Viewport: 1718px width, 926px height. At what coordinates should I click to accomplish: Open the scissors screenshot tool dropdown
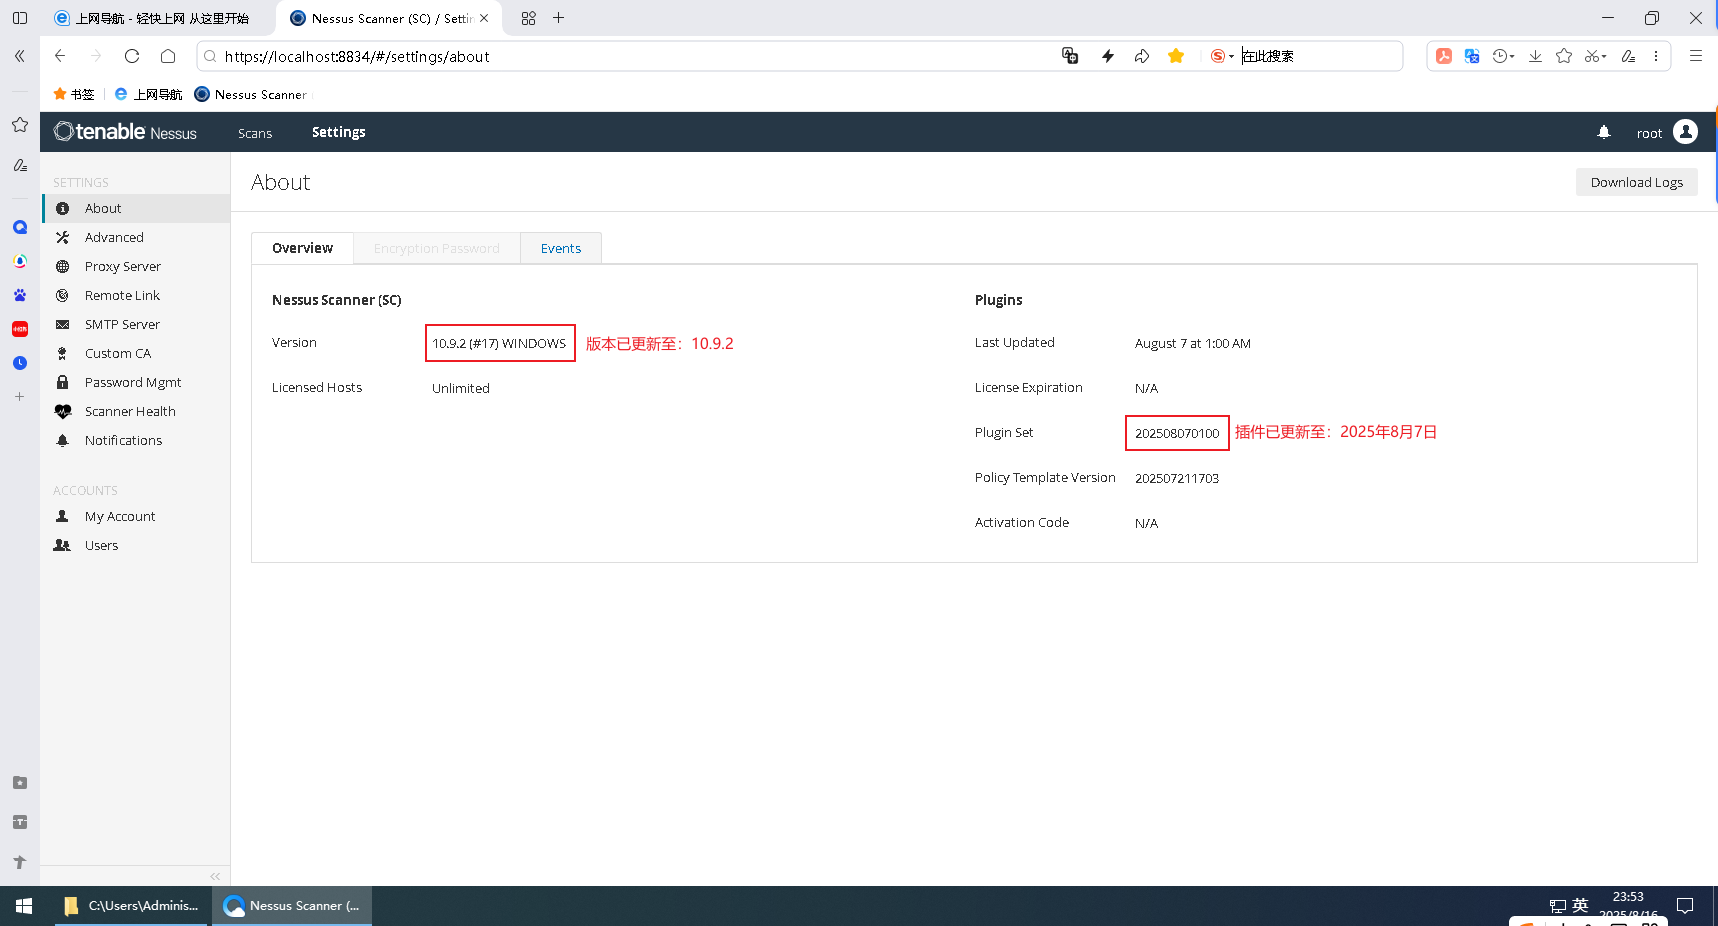tap(1596, 56)
